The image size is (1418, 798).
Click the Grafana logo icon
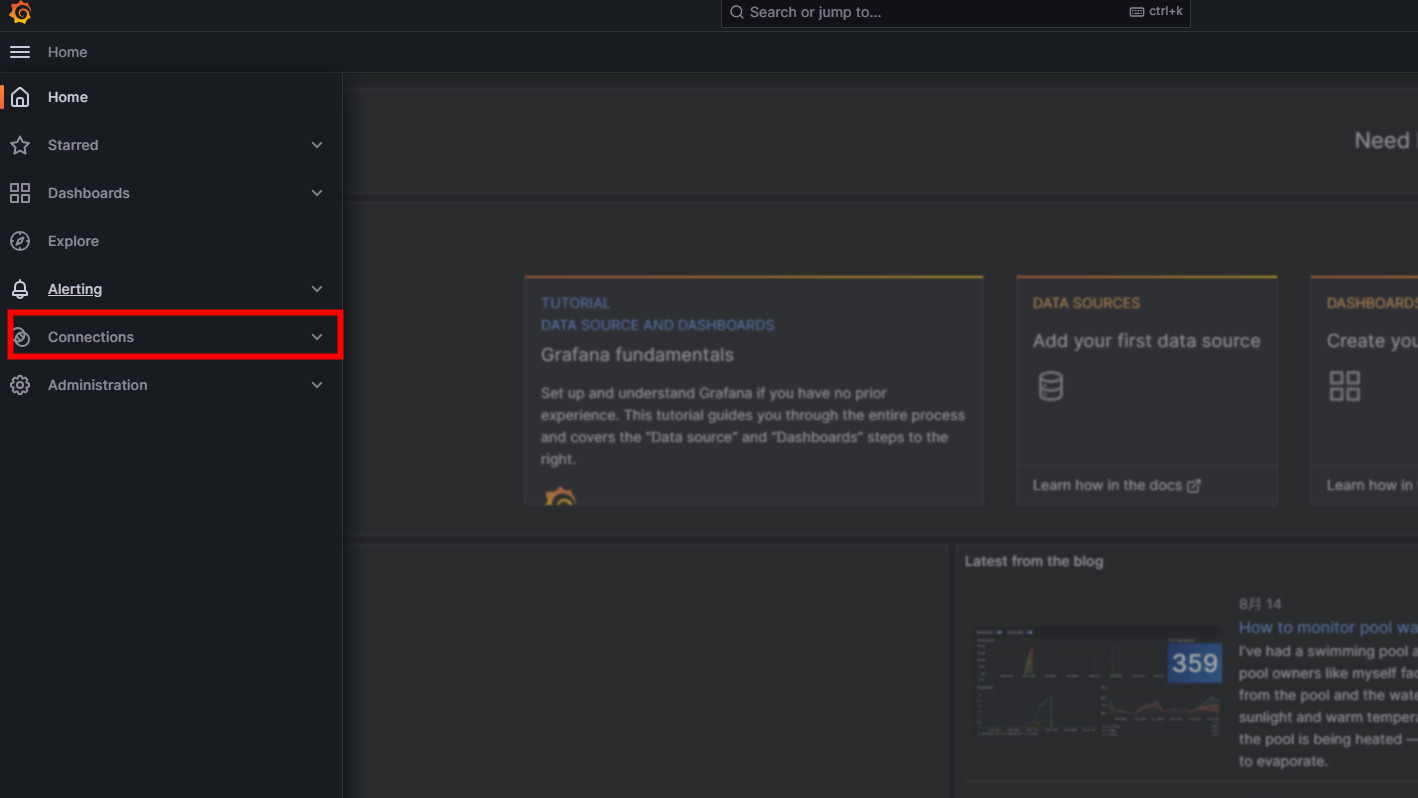click(20, 13)
